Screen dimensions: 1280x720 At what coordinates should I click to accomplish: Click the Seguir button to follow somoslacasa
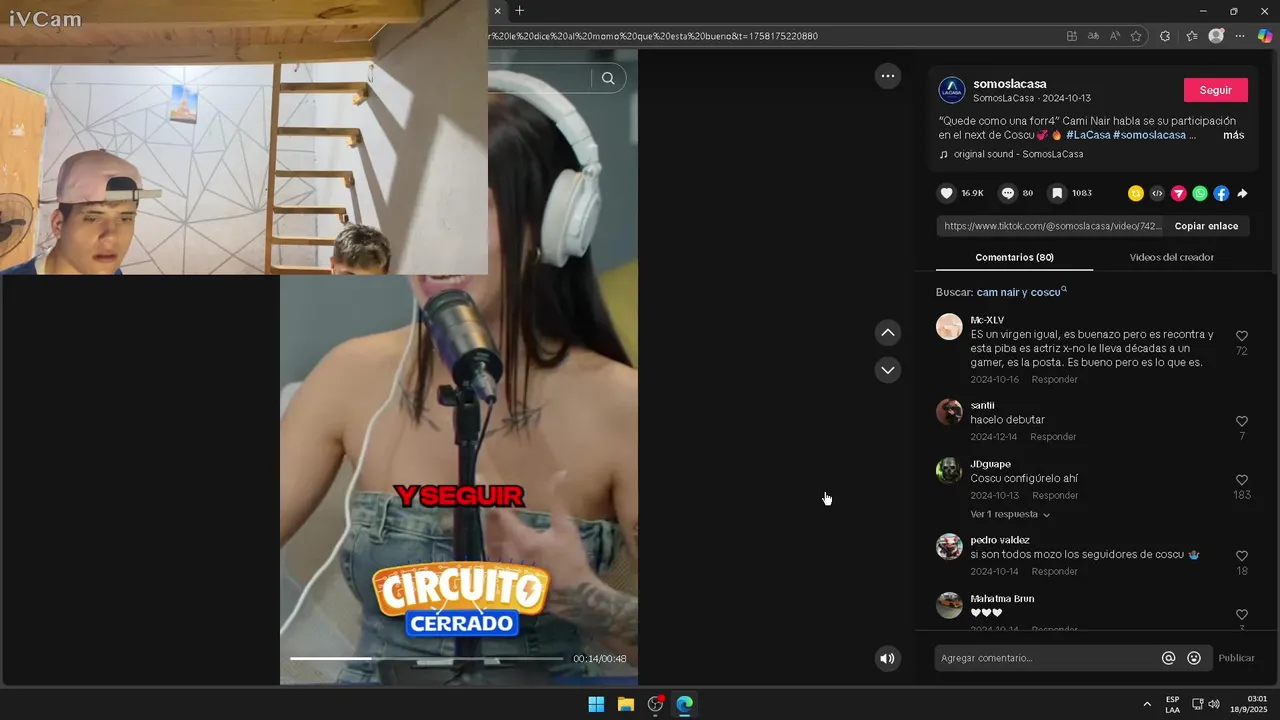pyautogui.click(x=1216, y=90)
